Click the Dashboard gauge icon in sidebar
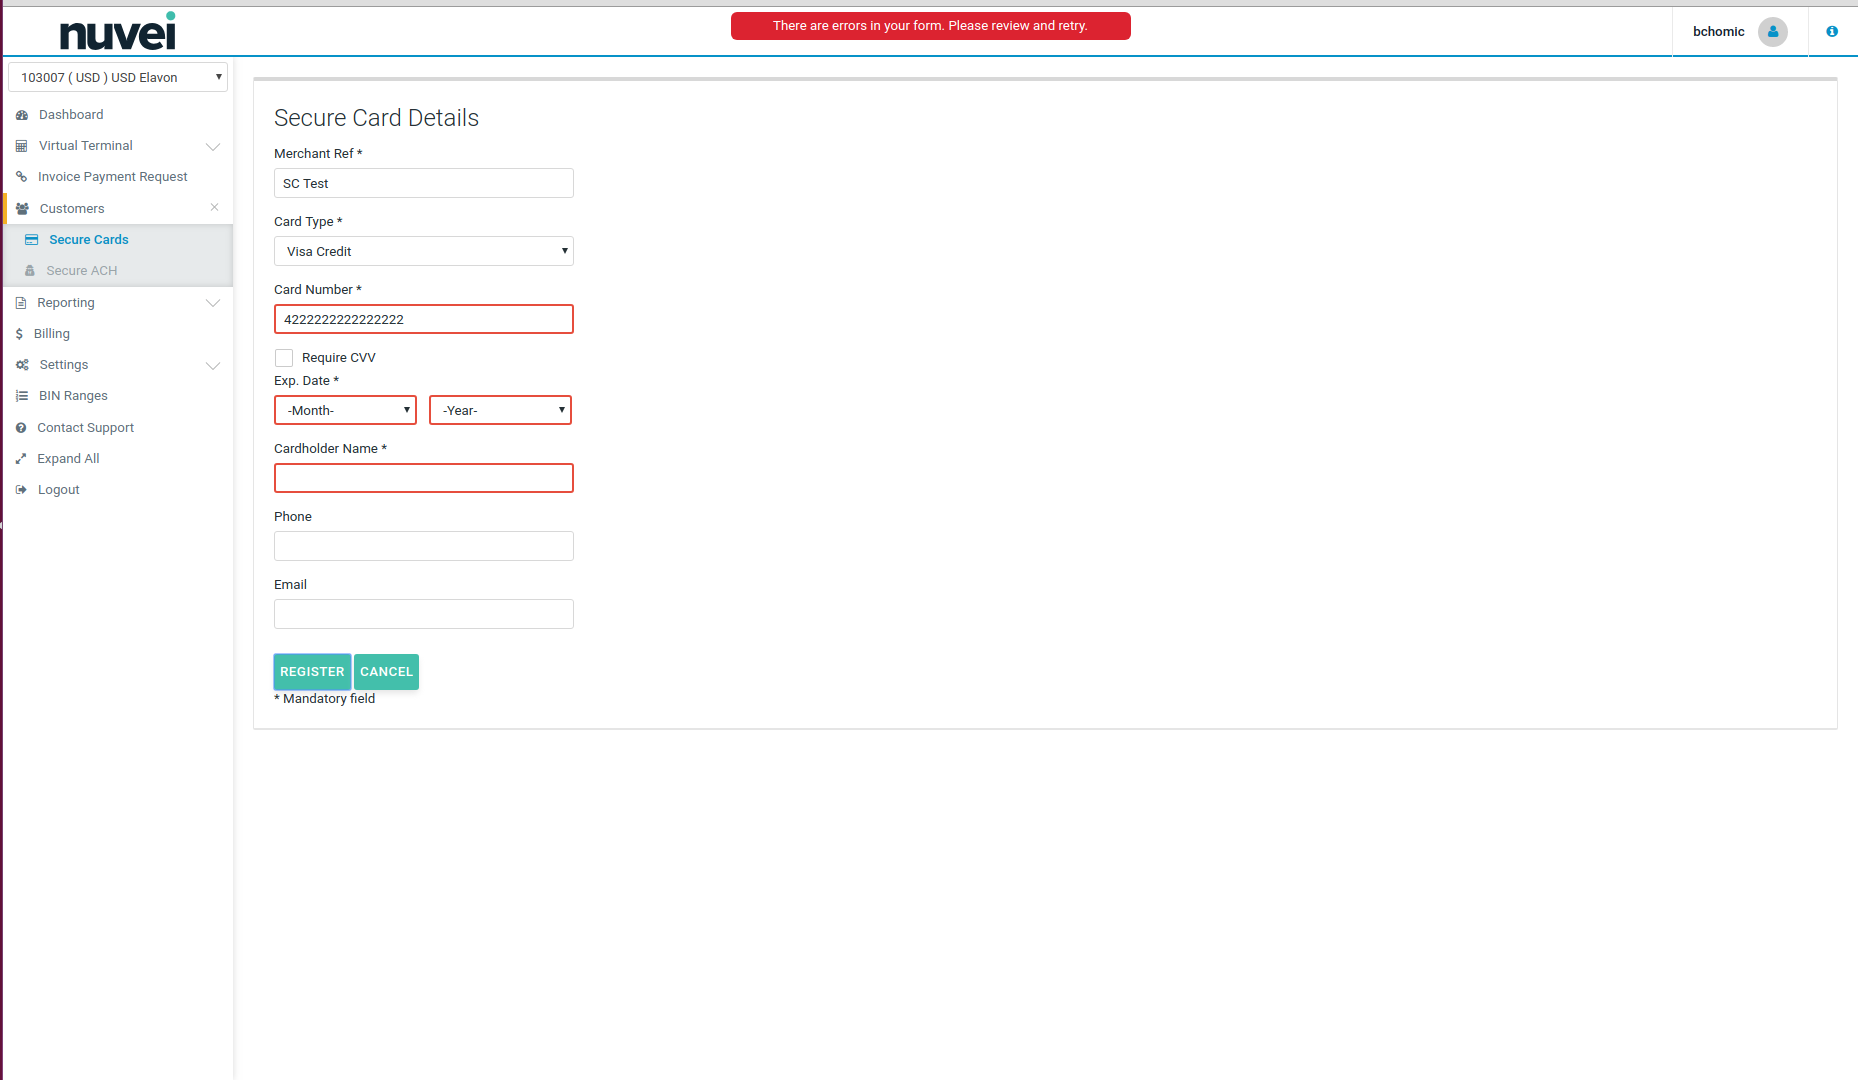Image resolution: width=1858 pixels, height=1080 pixels. [x=22, y=115]
